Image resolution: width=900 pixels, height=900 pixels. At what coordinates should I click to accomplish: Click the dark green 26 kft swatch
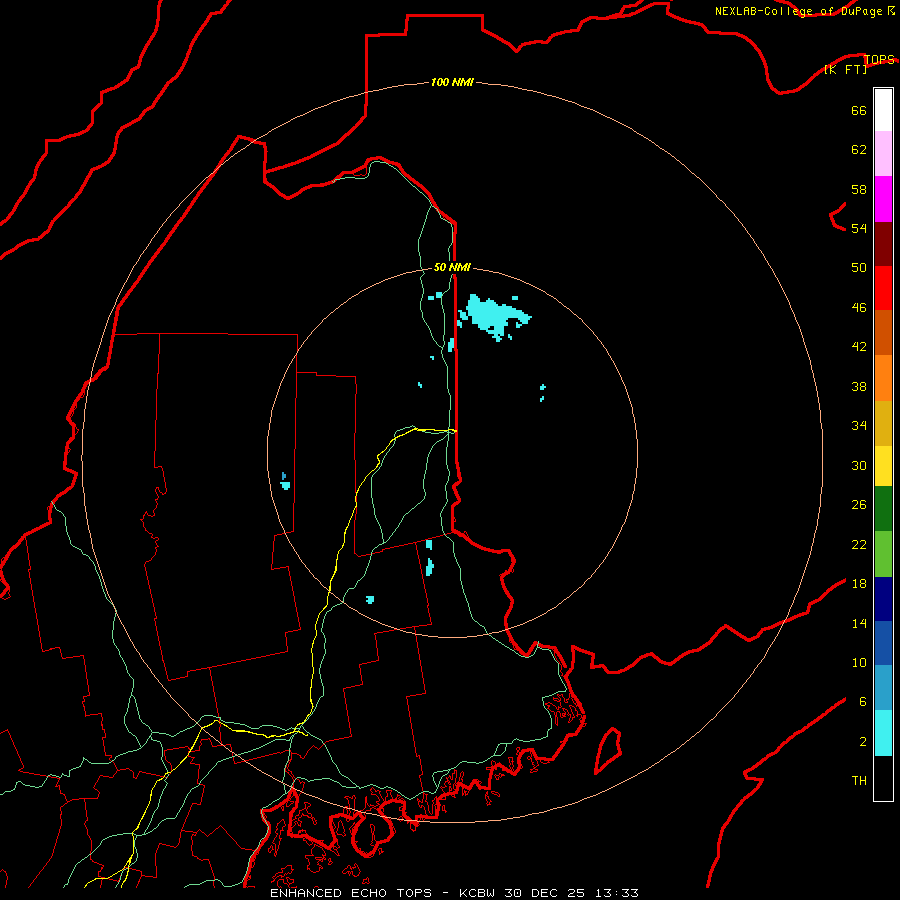pyautogui.click(x=883, y=509)
